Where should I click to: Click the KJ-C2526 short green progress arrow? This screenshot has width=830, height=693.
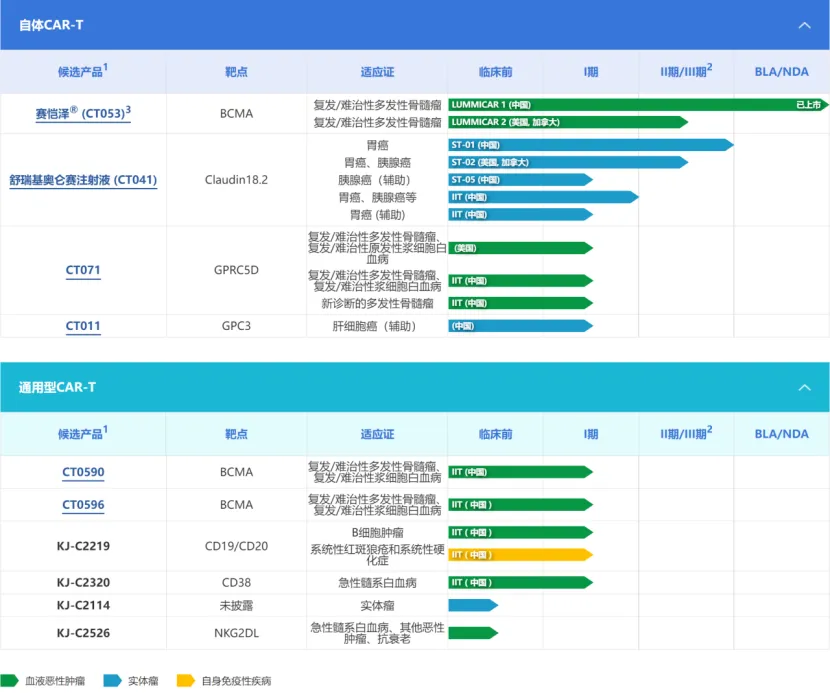(x=472, y=632)
